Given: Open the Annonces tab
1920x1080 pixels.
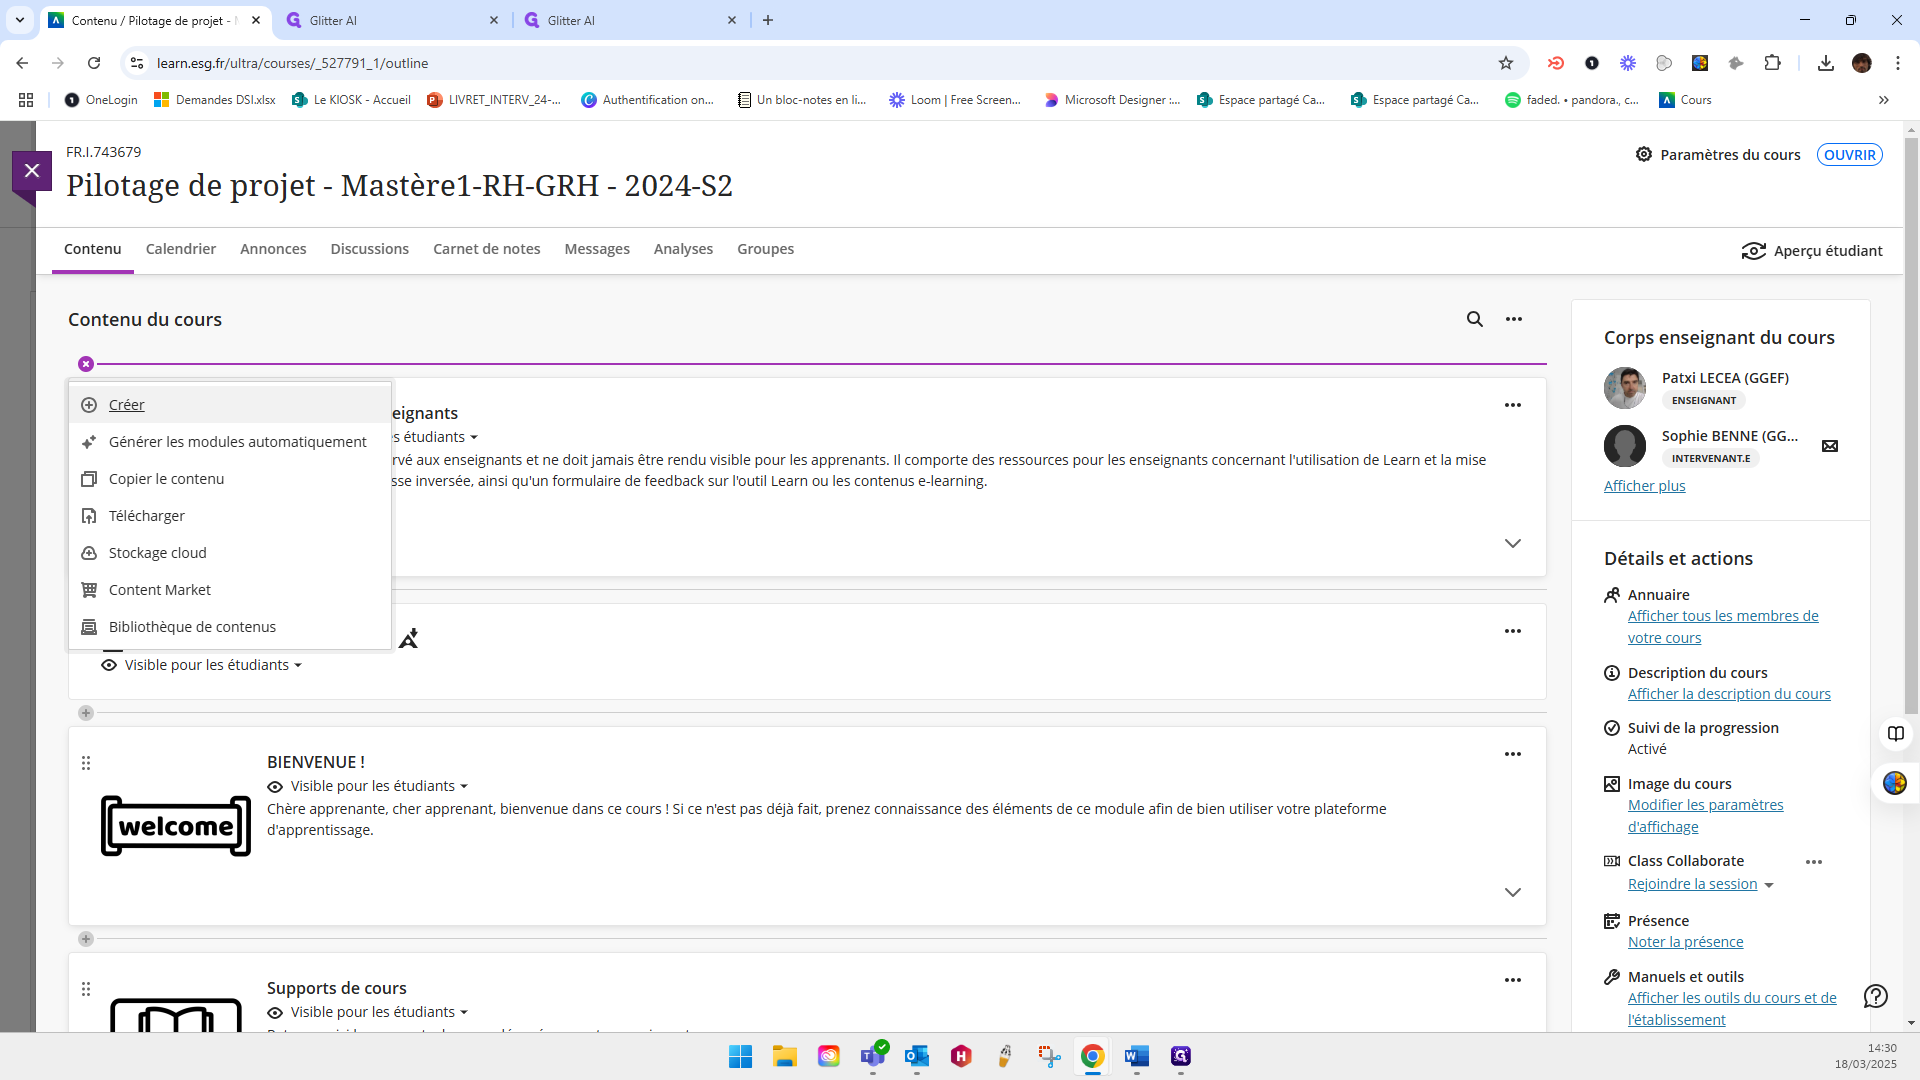Looking at the screenshot, I should pyautogui.click(x=273, y=249).
